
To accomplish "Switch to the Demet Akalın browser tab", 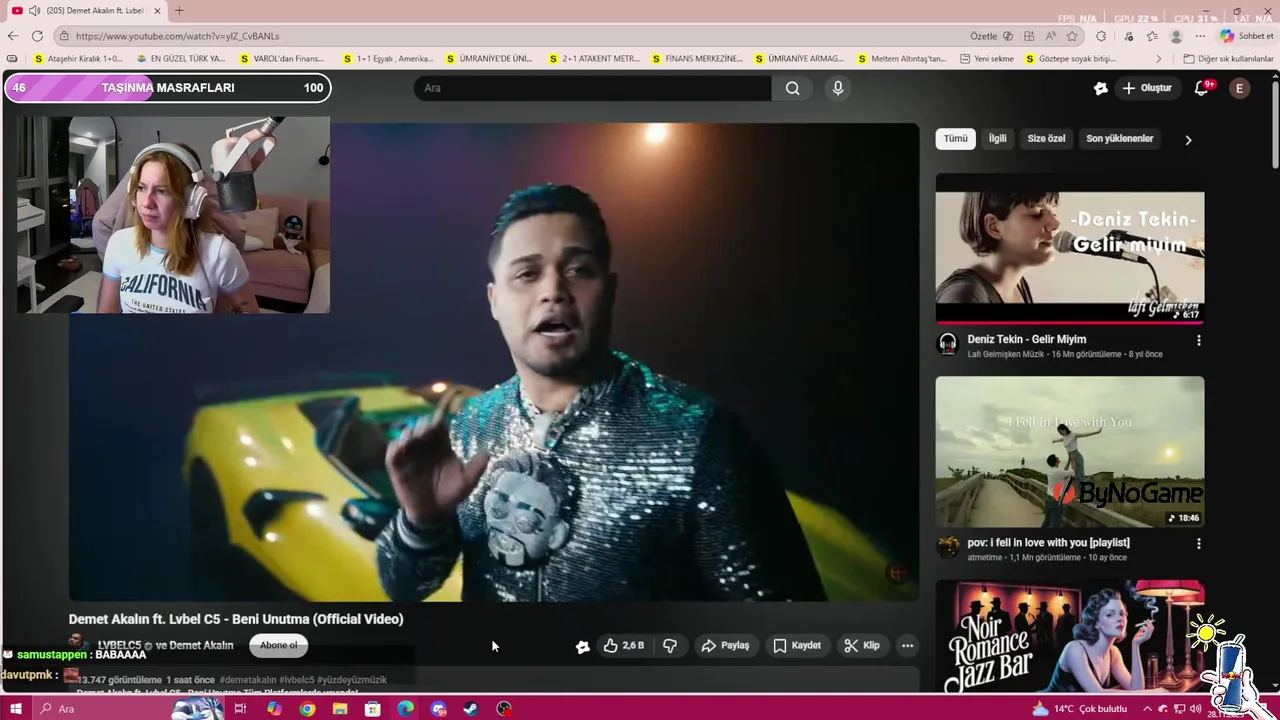I will click(88, 10).
